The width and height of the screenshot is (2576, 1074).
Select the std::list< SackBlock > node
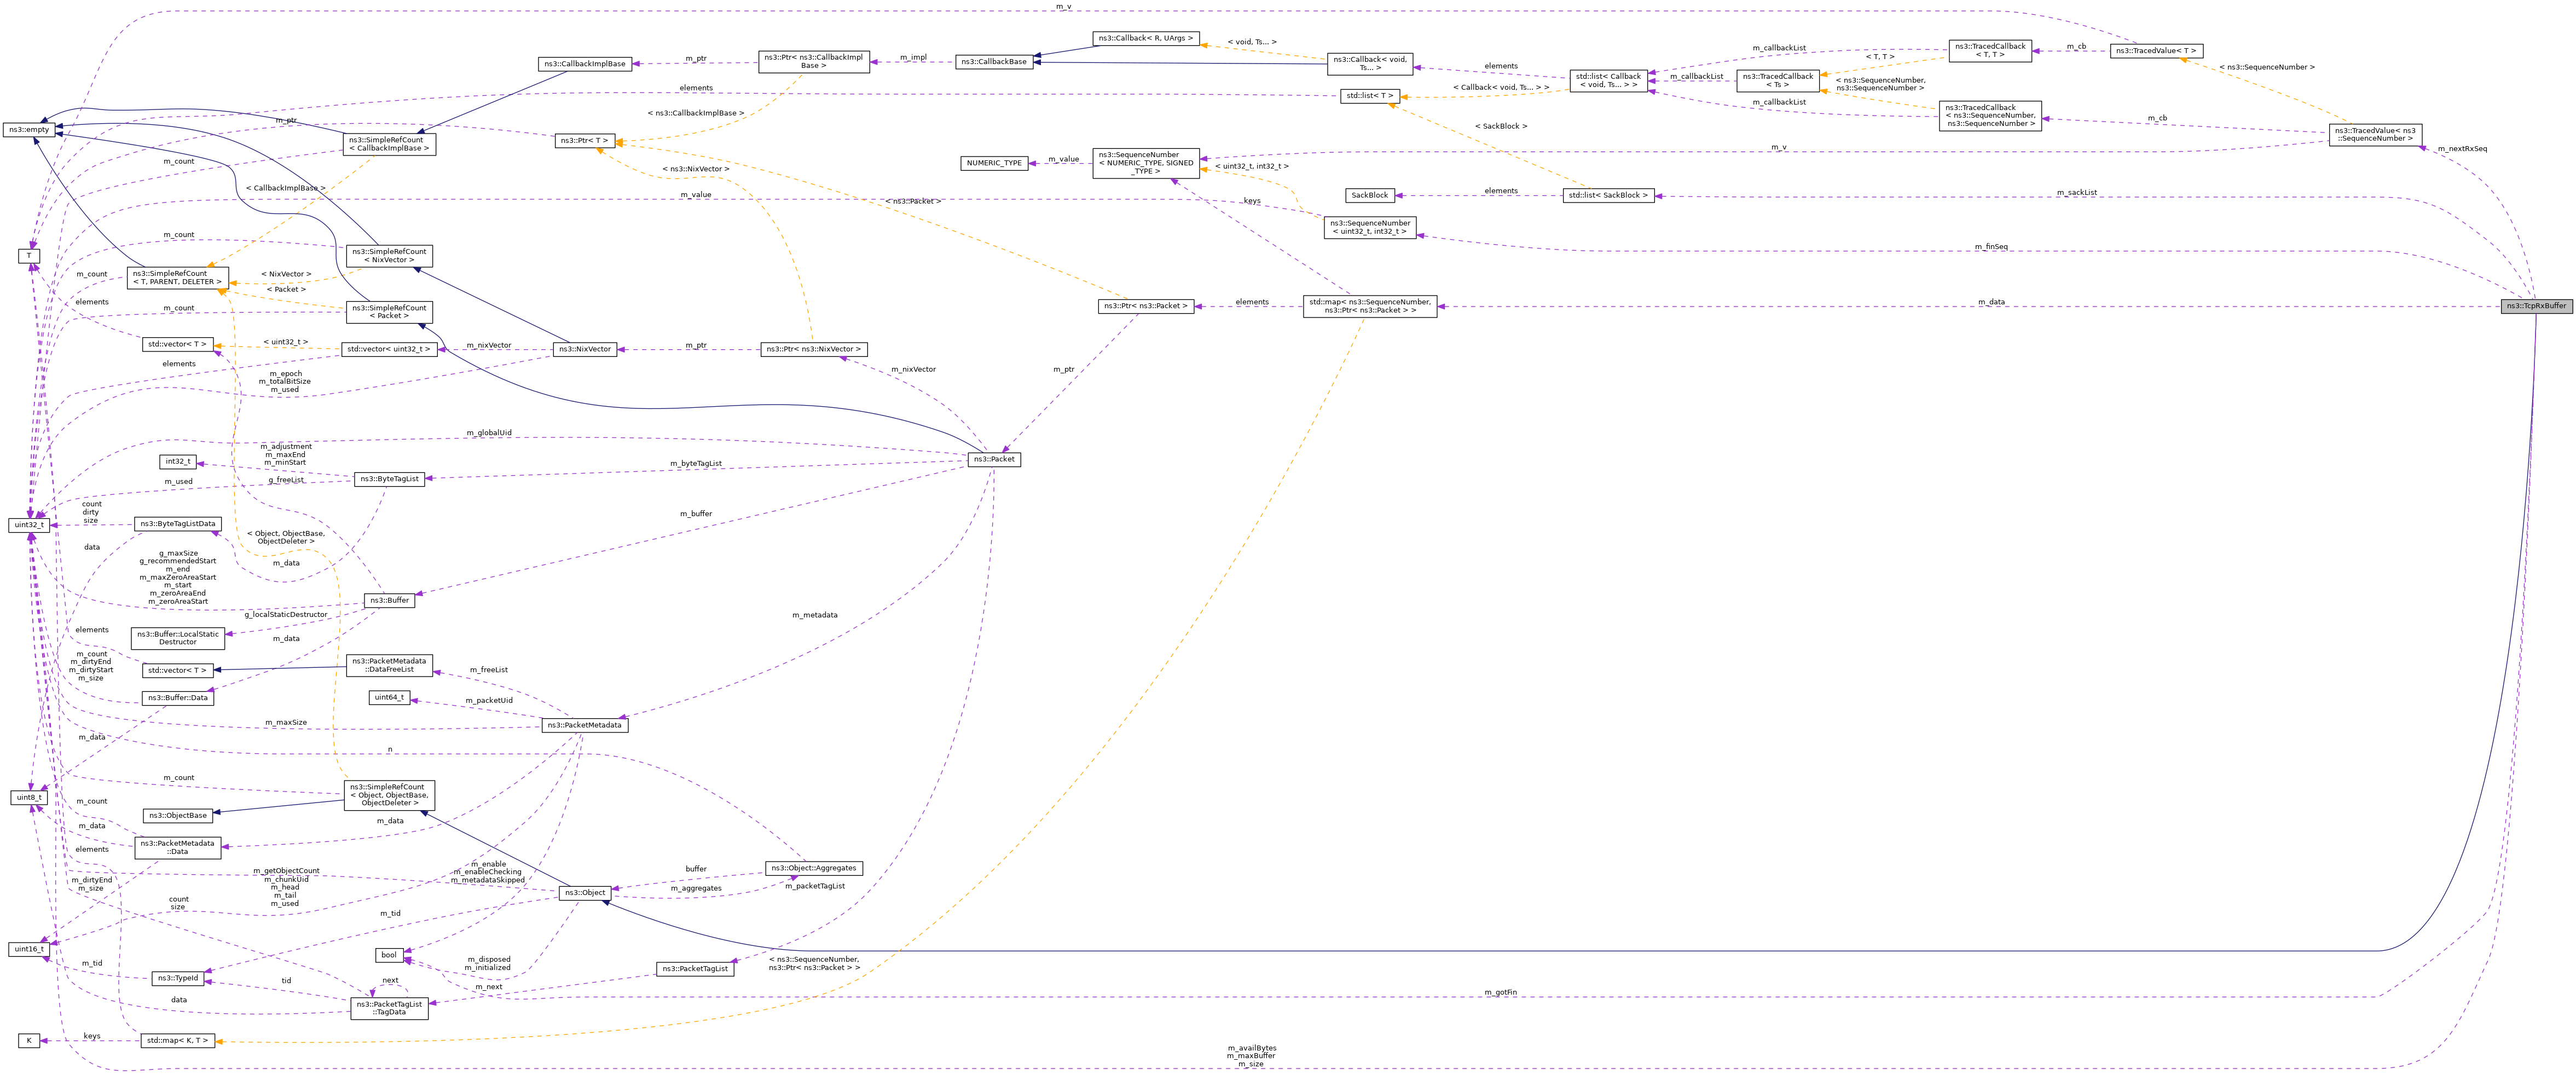(x=1608, y=196)
